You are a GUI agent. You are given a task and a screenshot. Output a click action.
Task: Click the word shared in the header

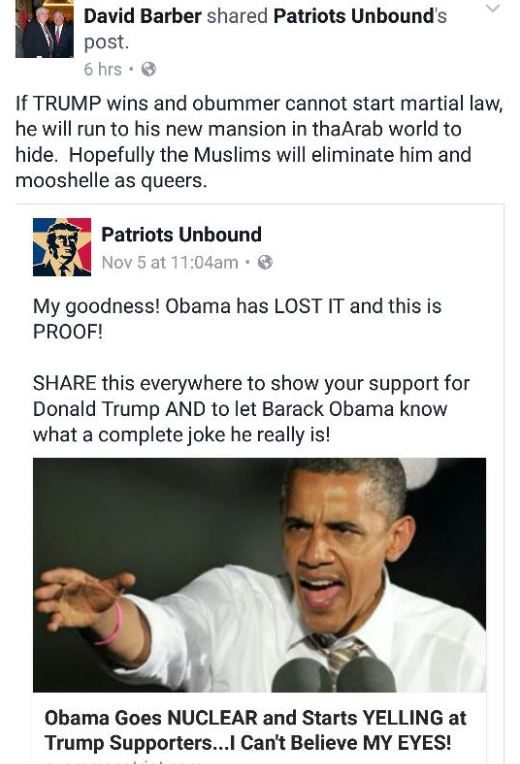pos(237,16)
